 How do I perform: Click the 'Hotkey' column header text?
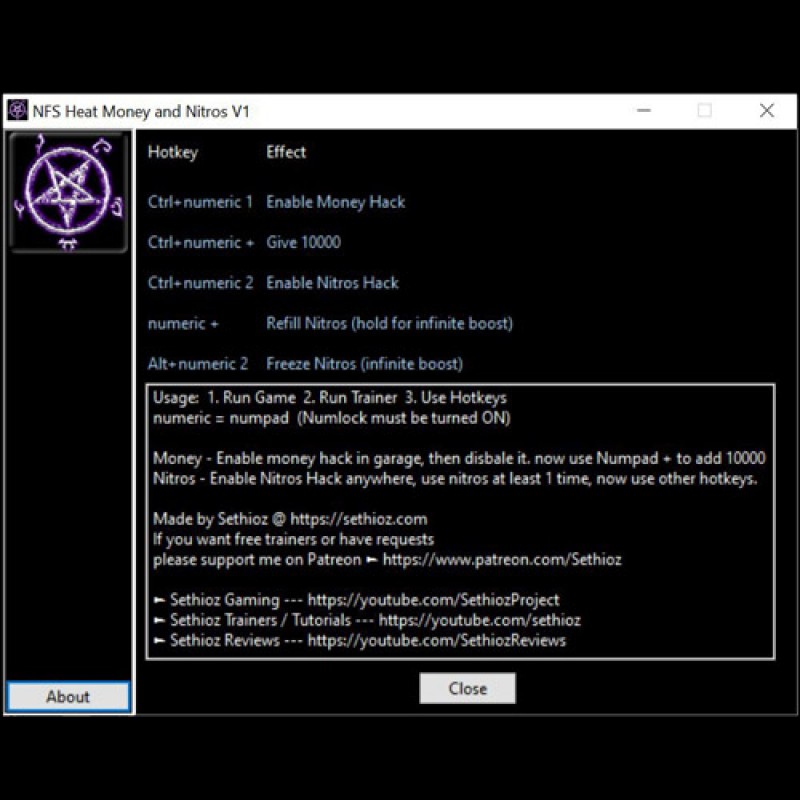pos(173,152)
